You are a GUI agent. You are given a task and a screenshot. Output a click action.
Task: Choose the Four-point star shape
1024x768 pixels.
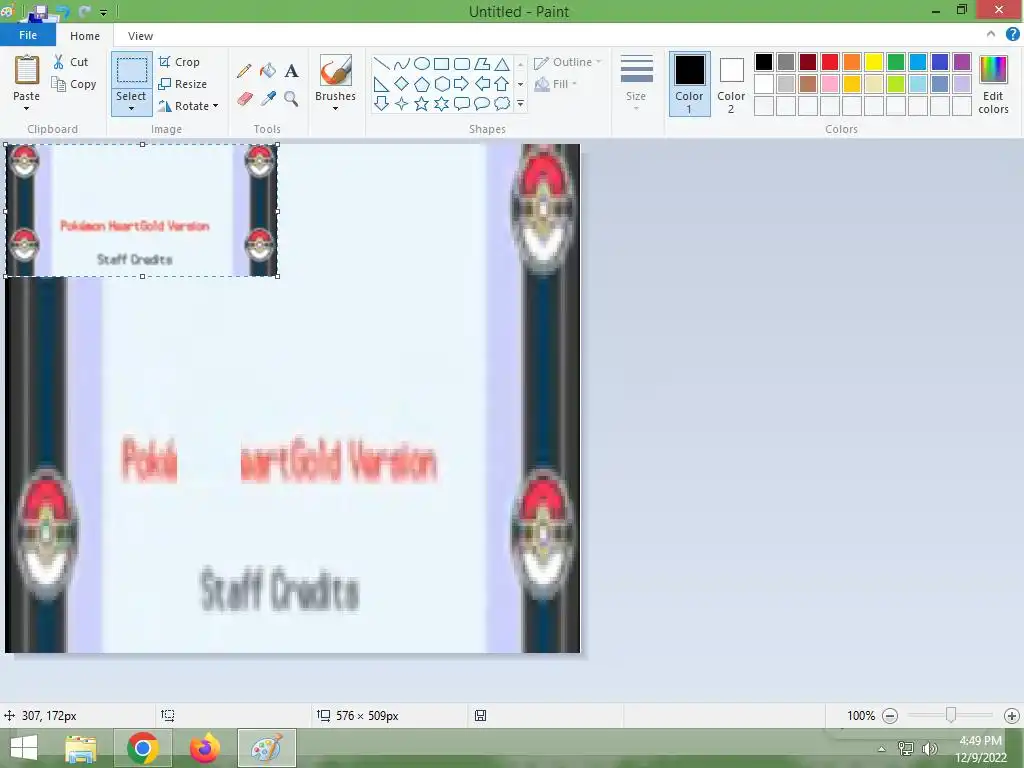click(402, 103)
